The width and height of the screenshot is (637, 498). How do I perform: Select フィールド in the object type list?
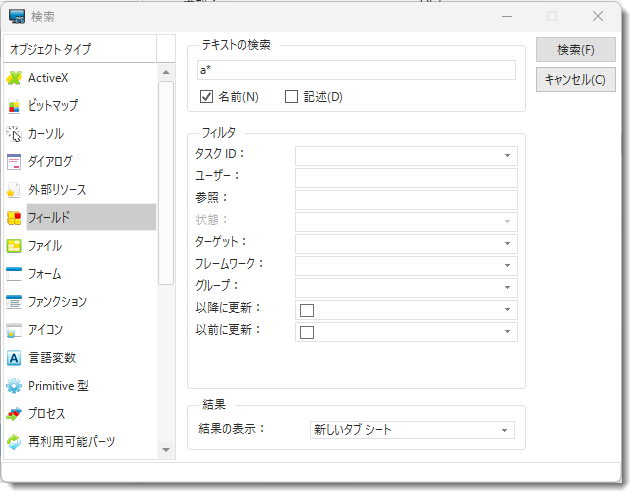point(90,217)
